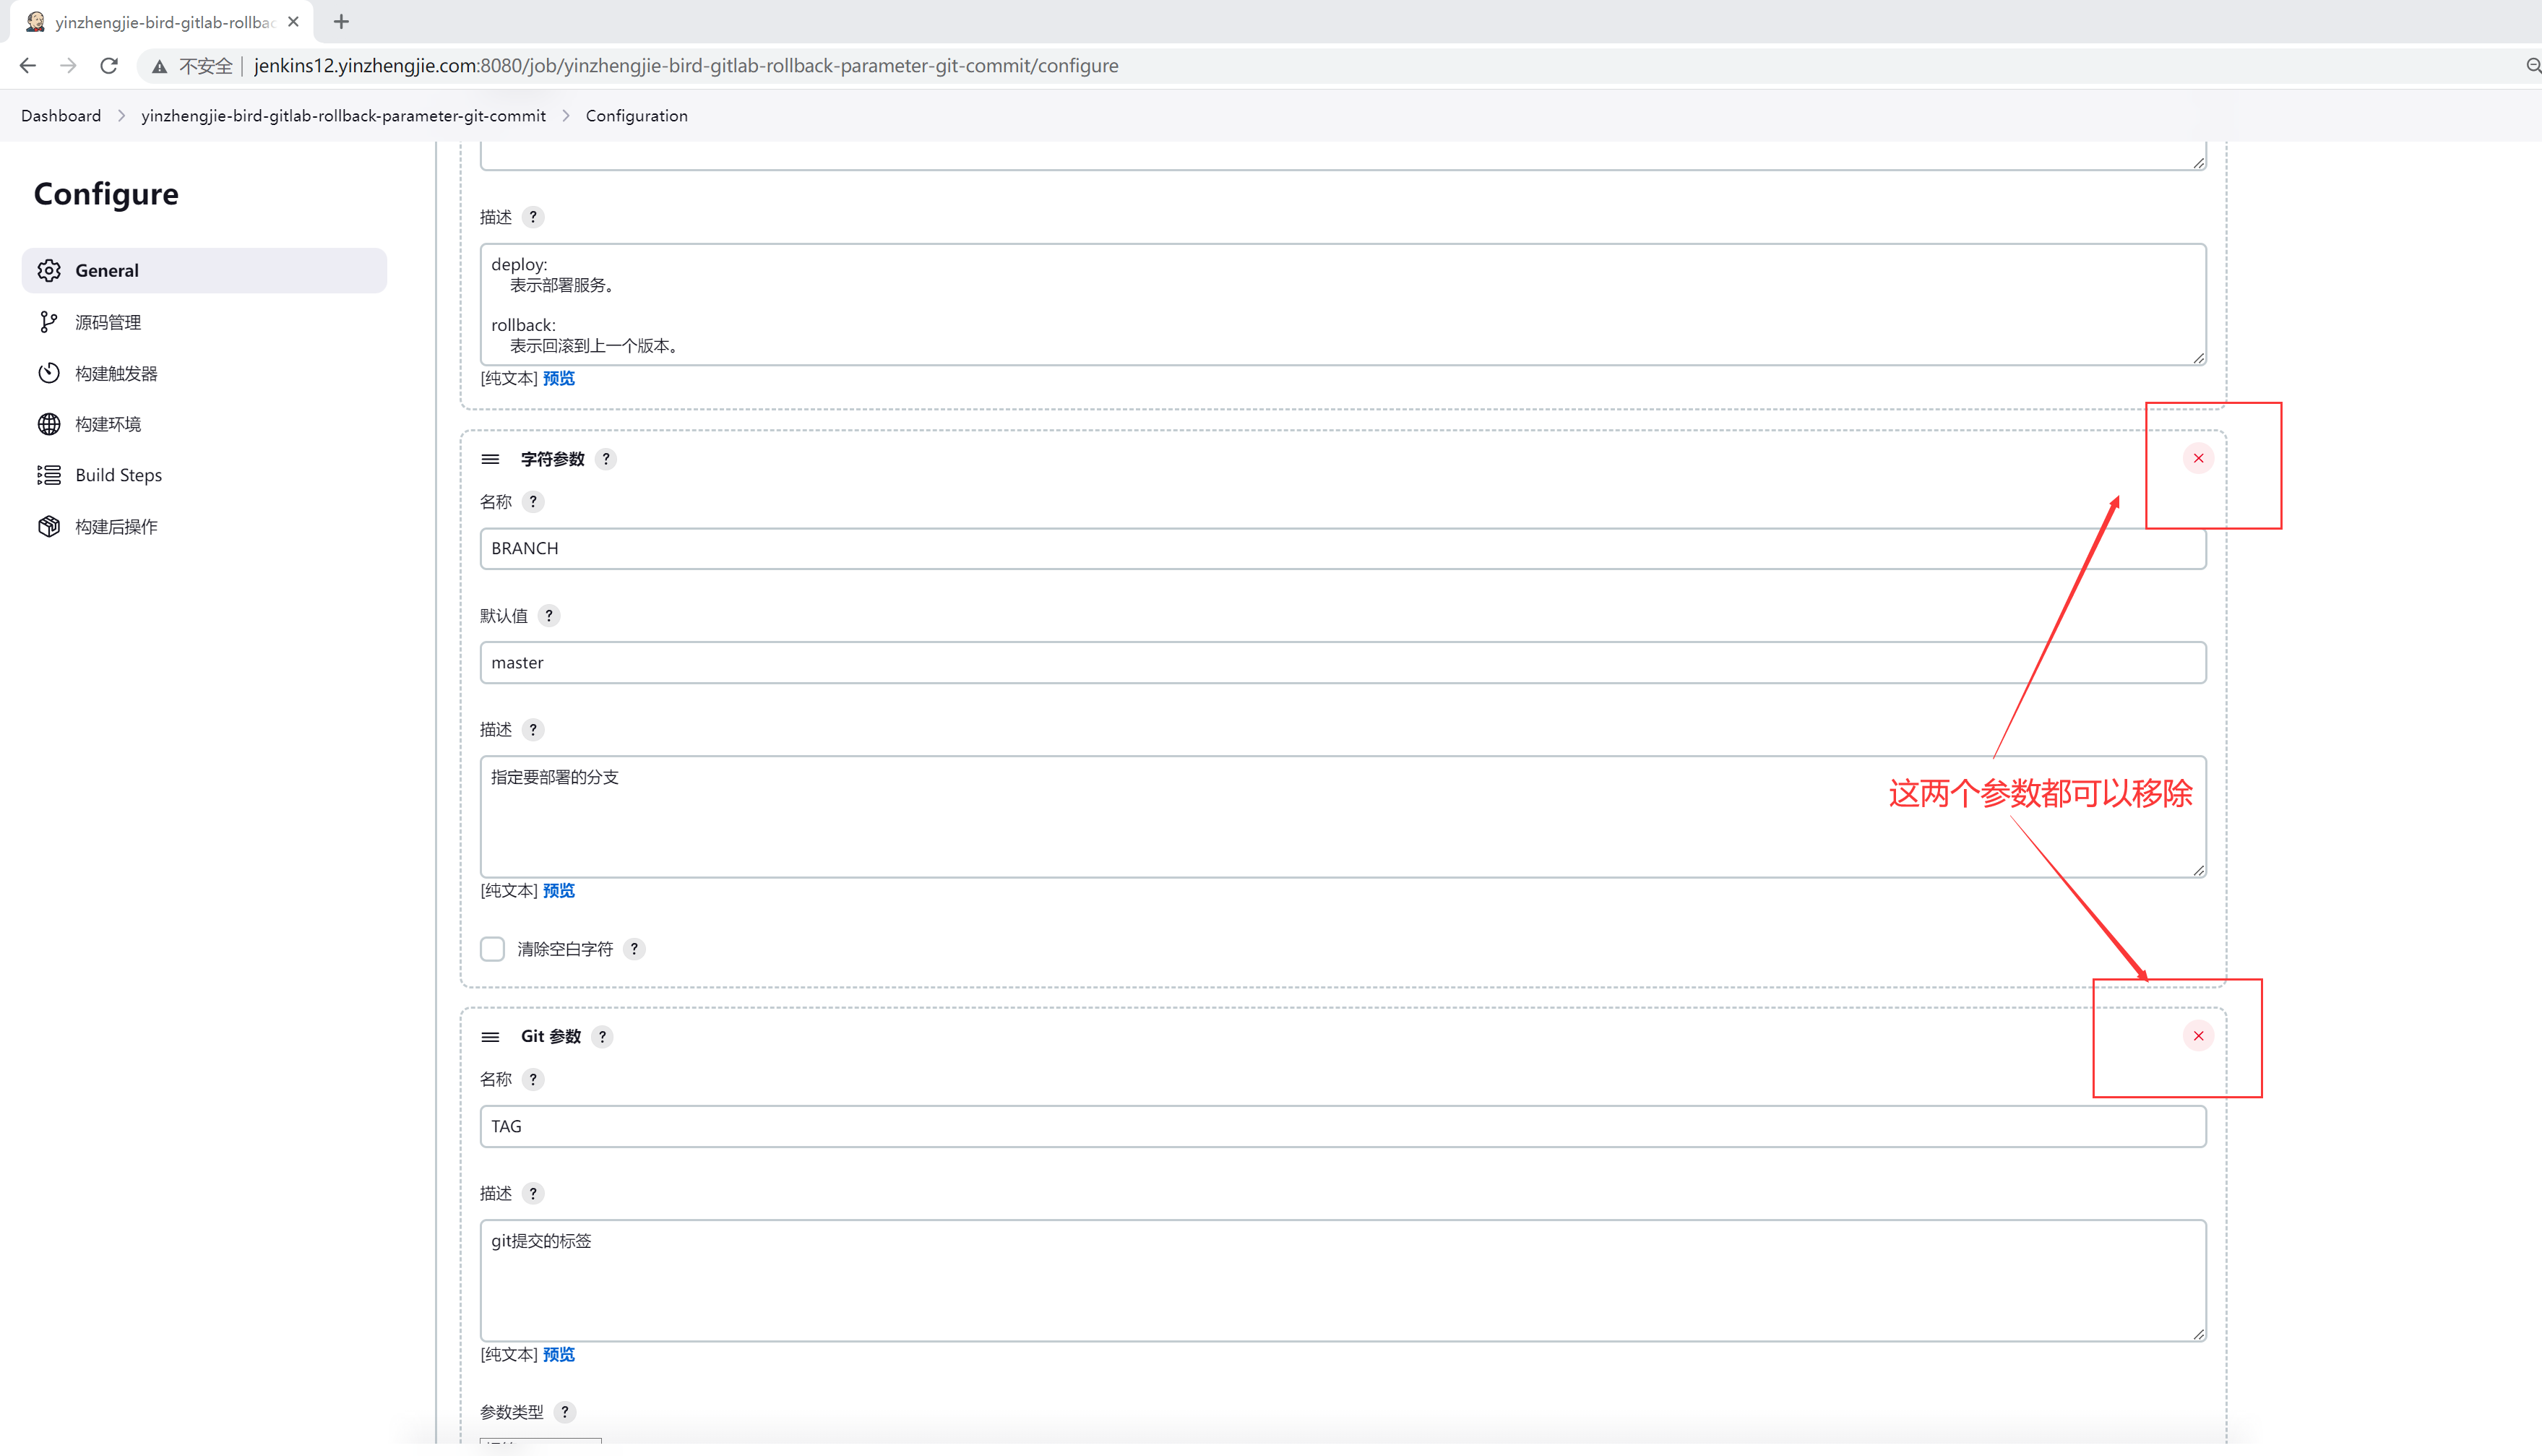
Task: Jump to Build Steps section
Action: point(118,475)
